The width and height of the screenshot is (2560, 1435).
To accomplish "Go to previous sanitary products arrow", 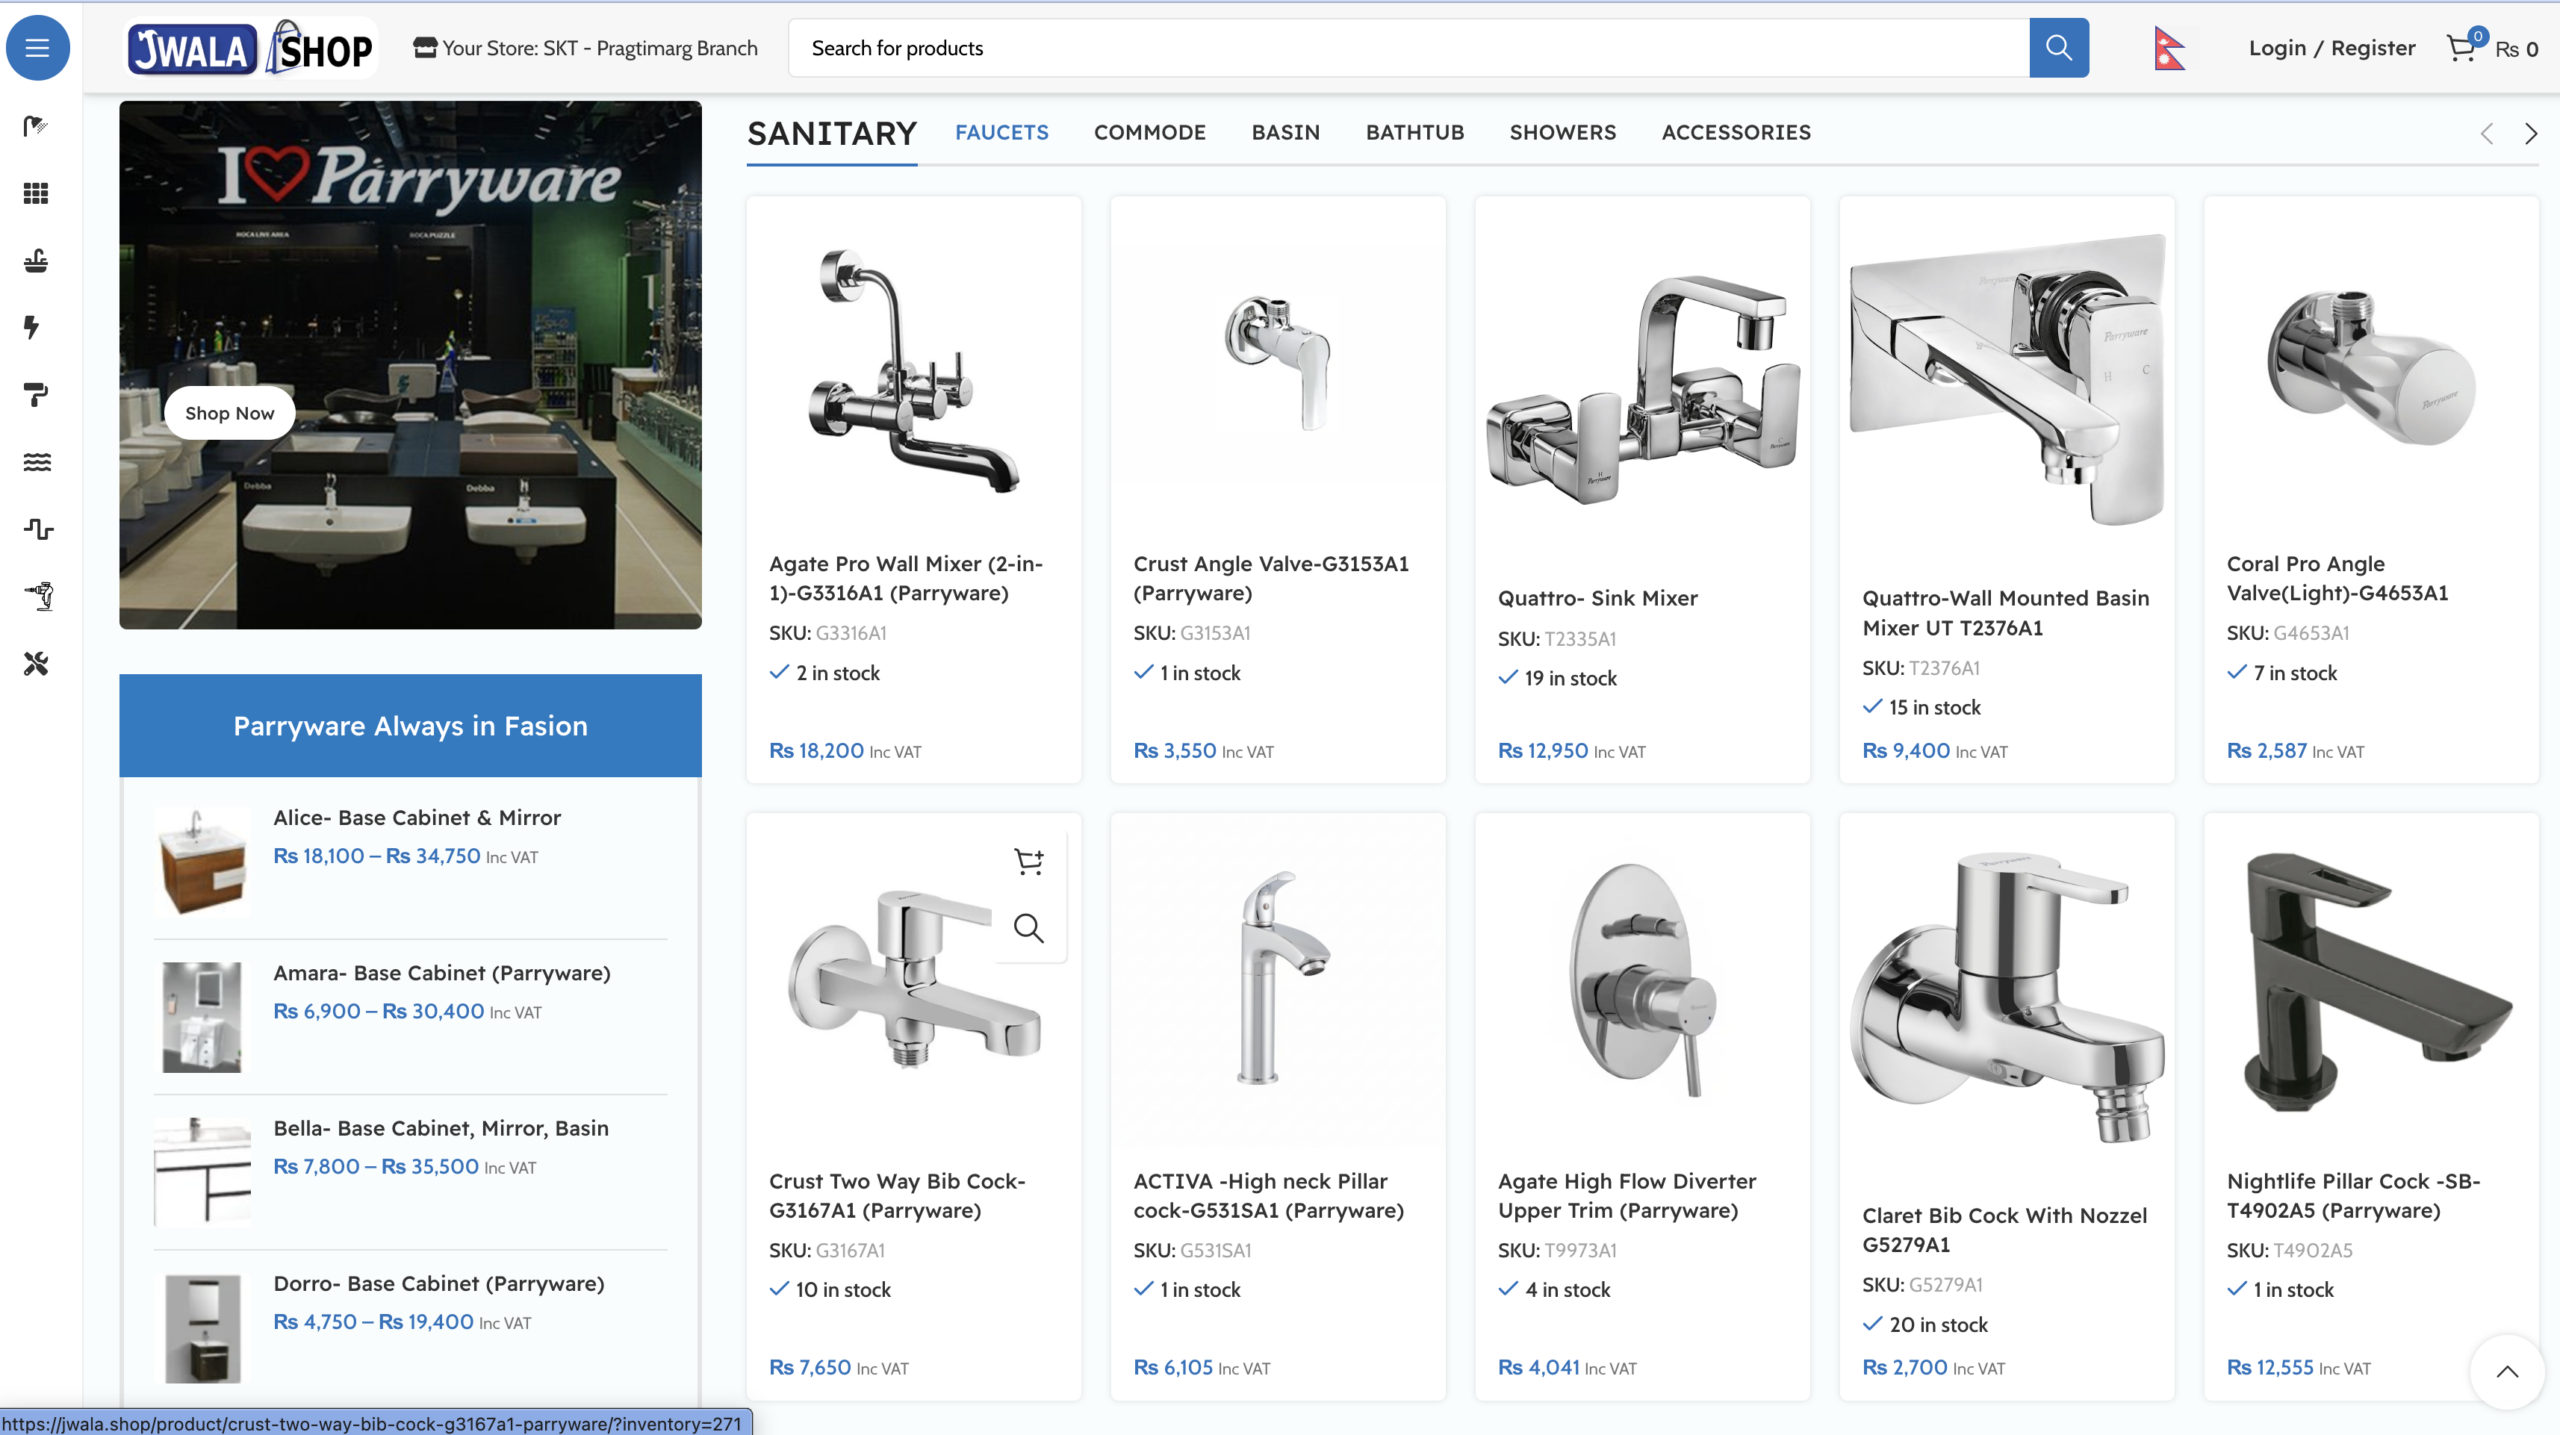I will (2487, 134).
